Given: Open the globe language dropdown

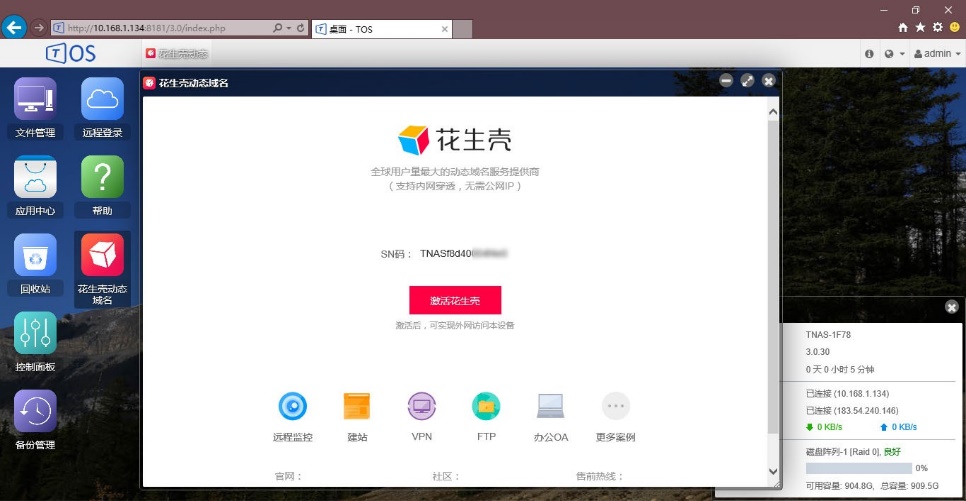Looking at the screenshot, I should pos(894,54).
